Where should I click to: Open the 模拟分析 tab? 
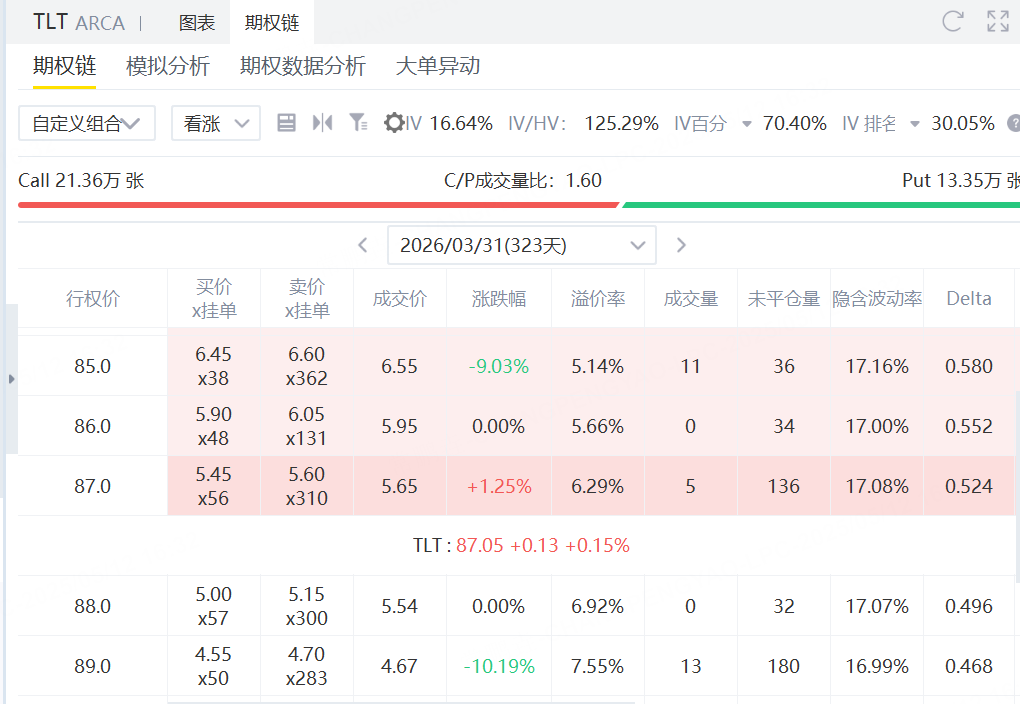click(x=168, y=66)
